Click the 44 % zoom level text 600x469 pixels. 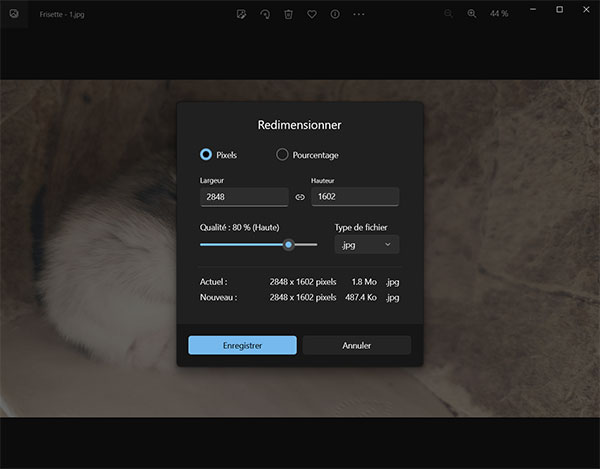pos(499,14)
